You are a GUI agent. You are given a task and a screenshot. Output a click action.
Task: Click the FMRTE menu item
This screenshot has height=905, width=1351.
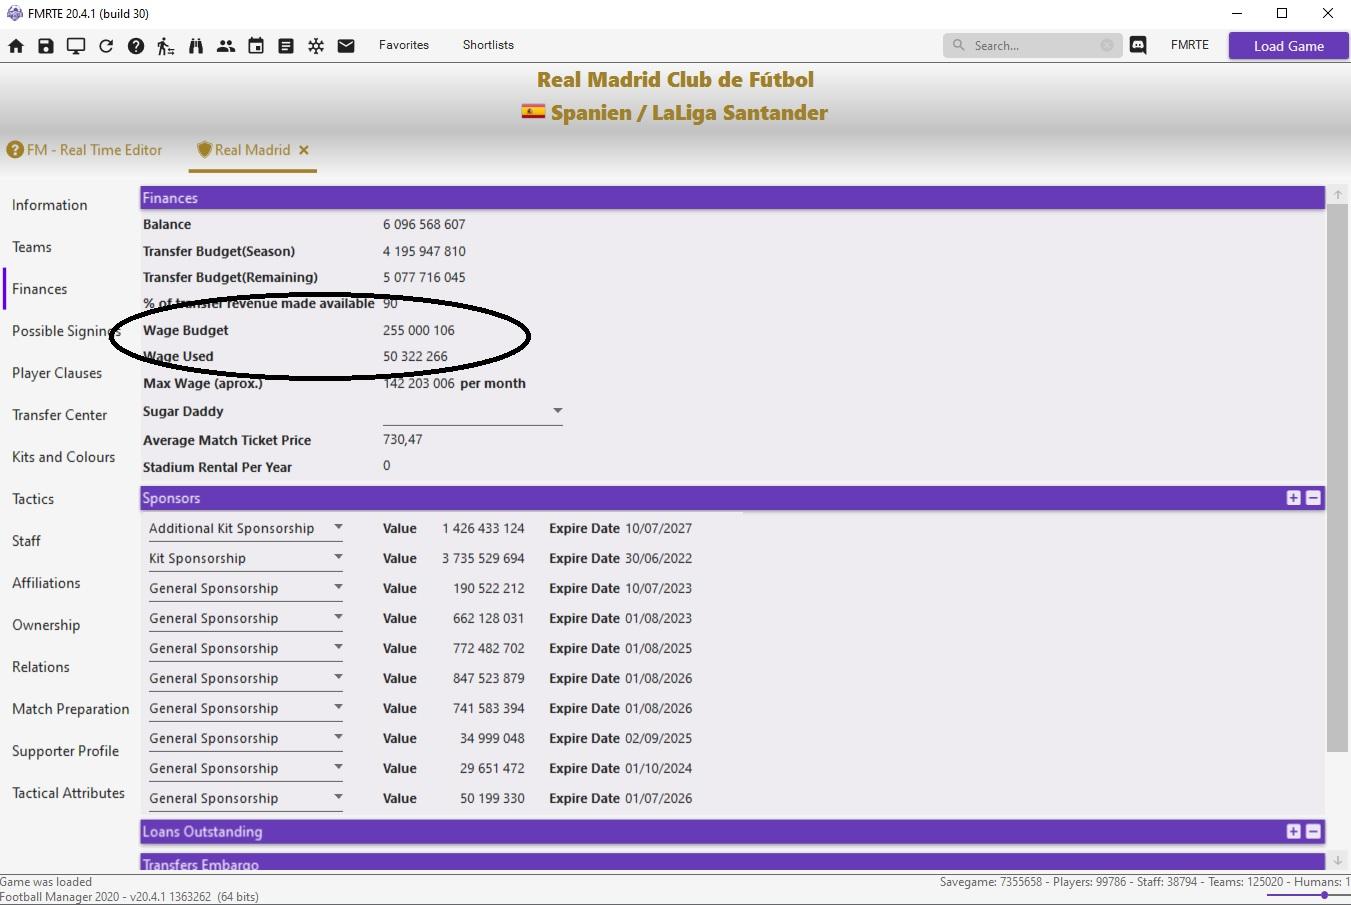coord(1190,45)
